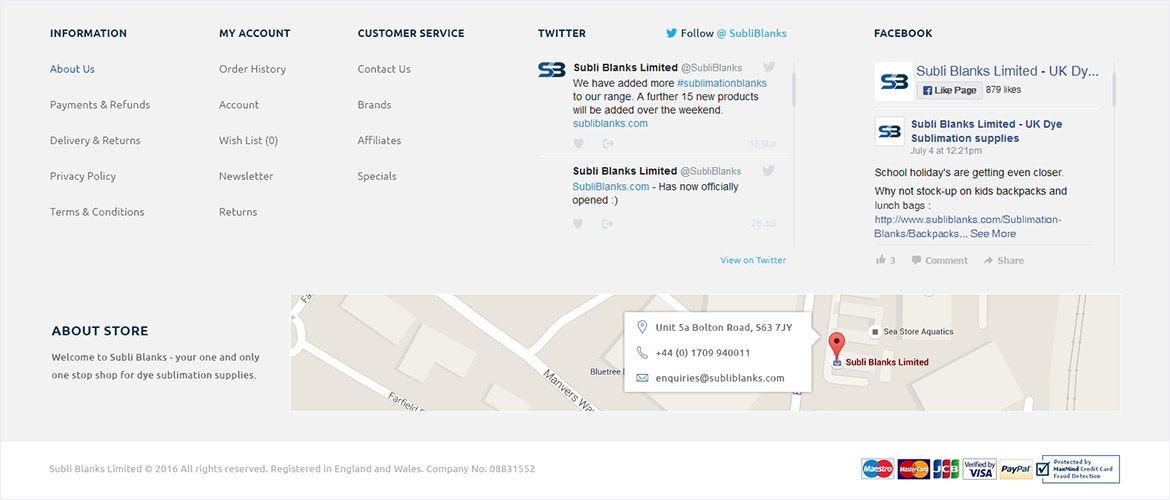Image resolution: width=1170 pixels, height=500 pixels.
Task: Click the SB avatar on the Facebook post
Action: pos(889,131)
